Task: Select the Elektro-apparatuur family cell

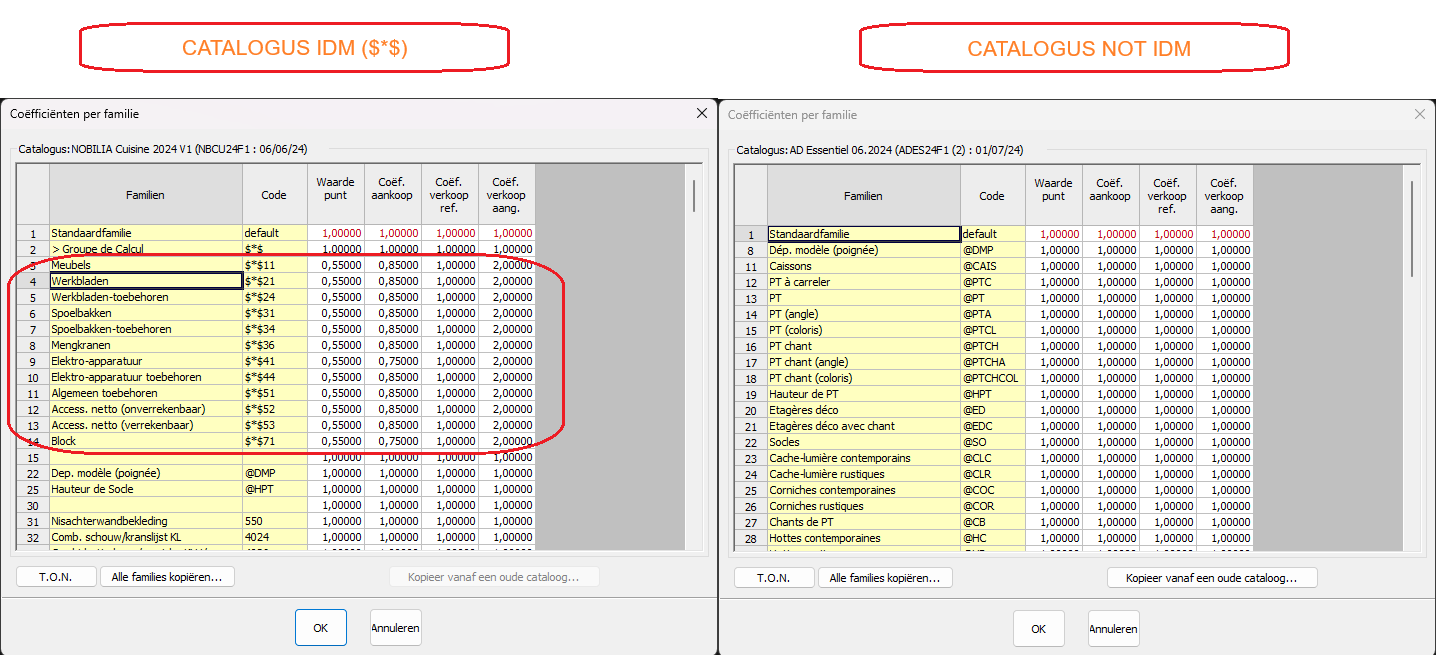Action: point(146,361)
